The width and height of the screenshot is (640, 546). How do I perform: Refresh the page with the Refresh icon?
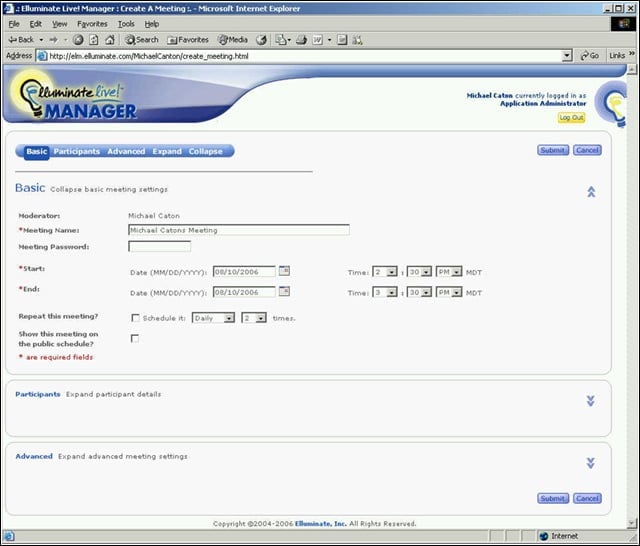coord(94,40)
